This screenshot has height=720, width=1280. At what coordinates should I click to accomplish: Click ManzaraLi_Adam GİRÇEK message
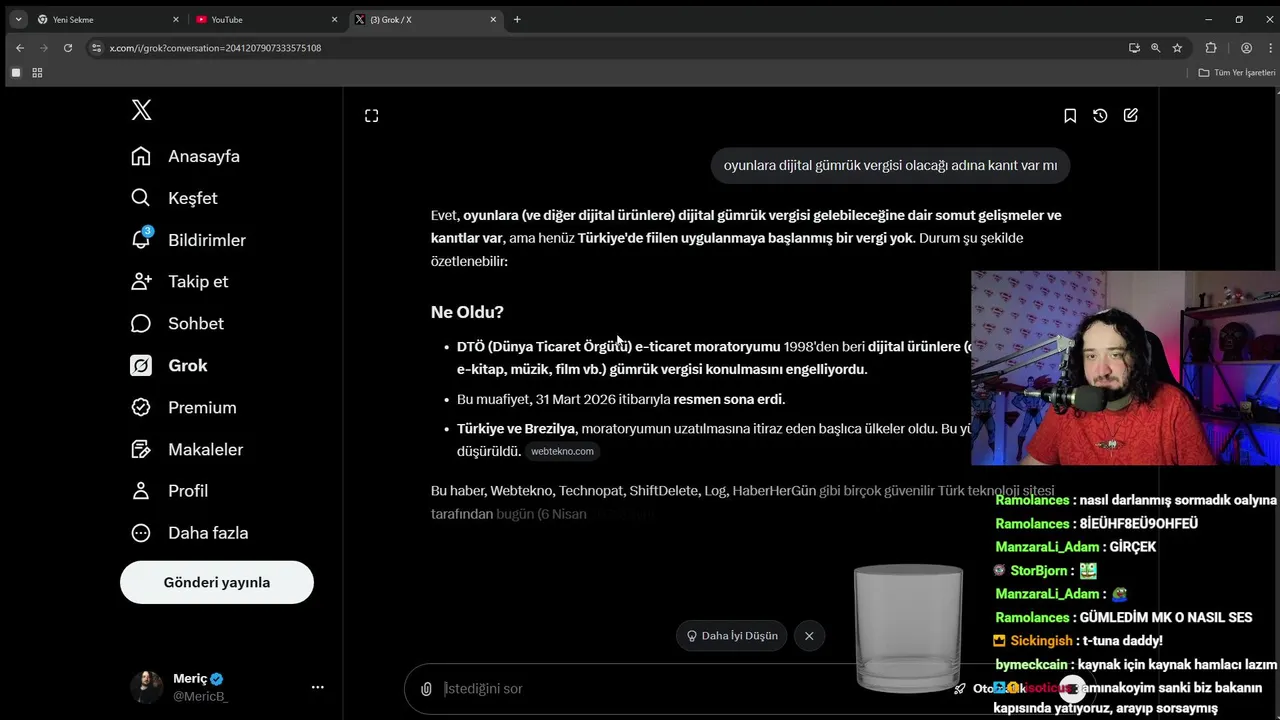click(x=1076, y=547)
